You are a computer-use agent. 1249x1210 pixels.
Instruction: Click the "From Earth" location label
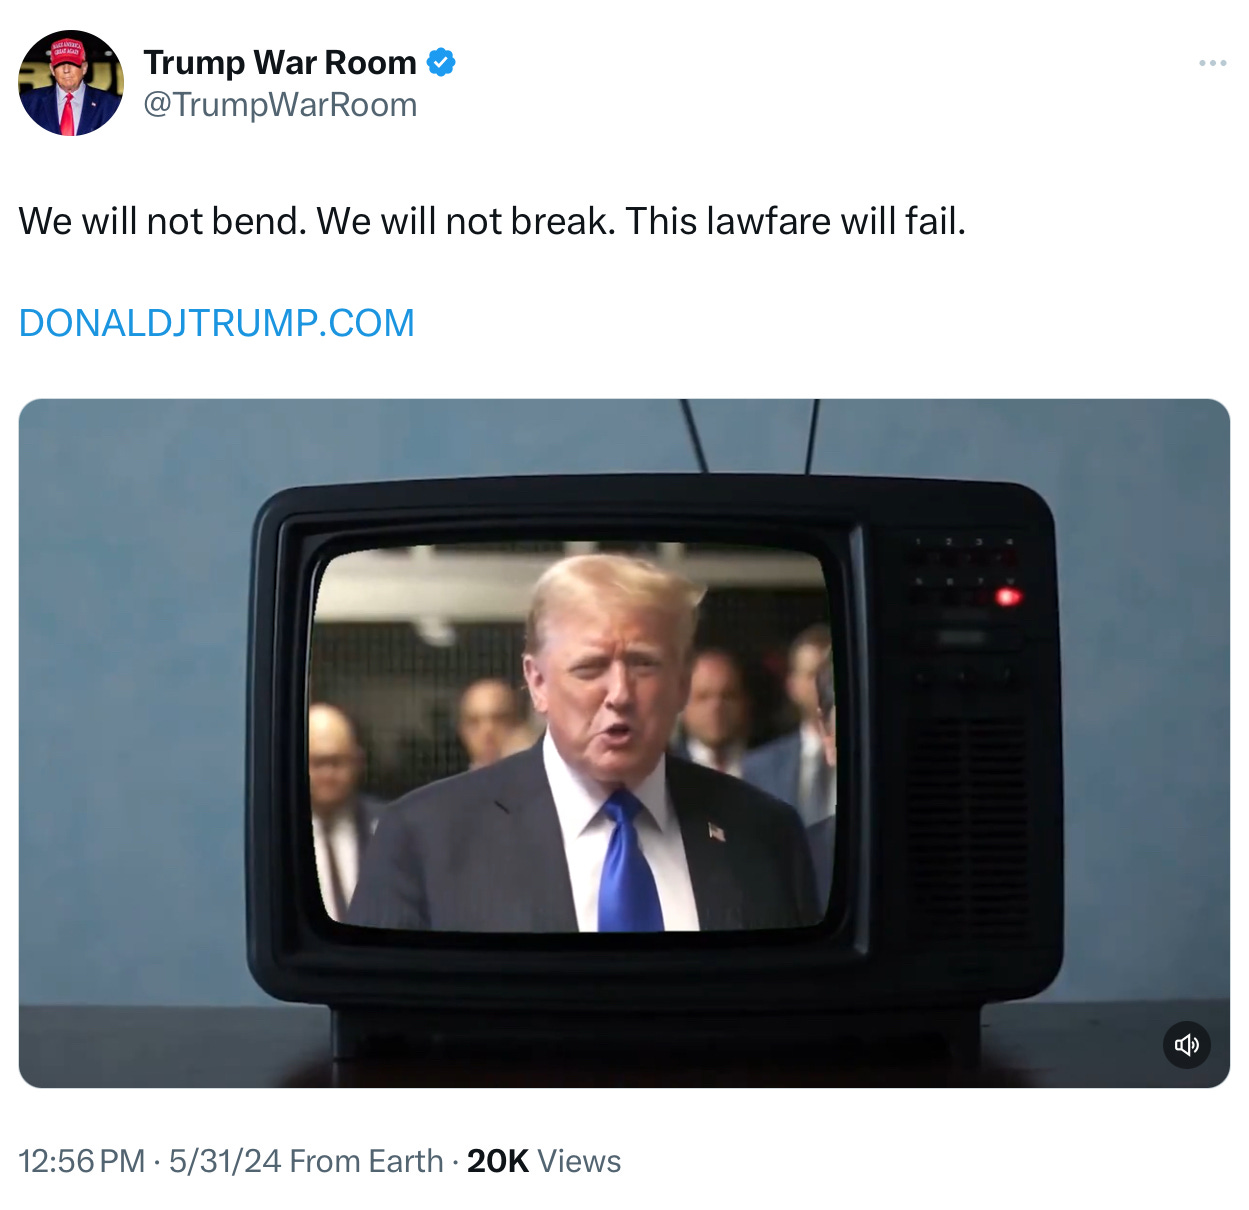366,1161
